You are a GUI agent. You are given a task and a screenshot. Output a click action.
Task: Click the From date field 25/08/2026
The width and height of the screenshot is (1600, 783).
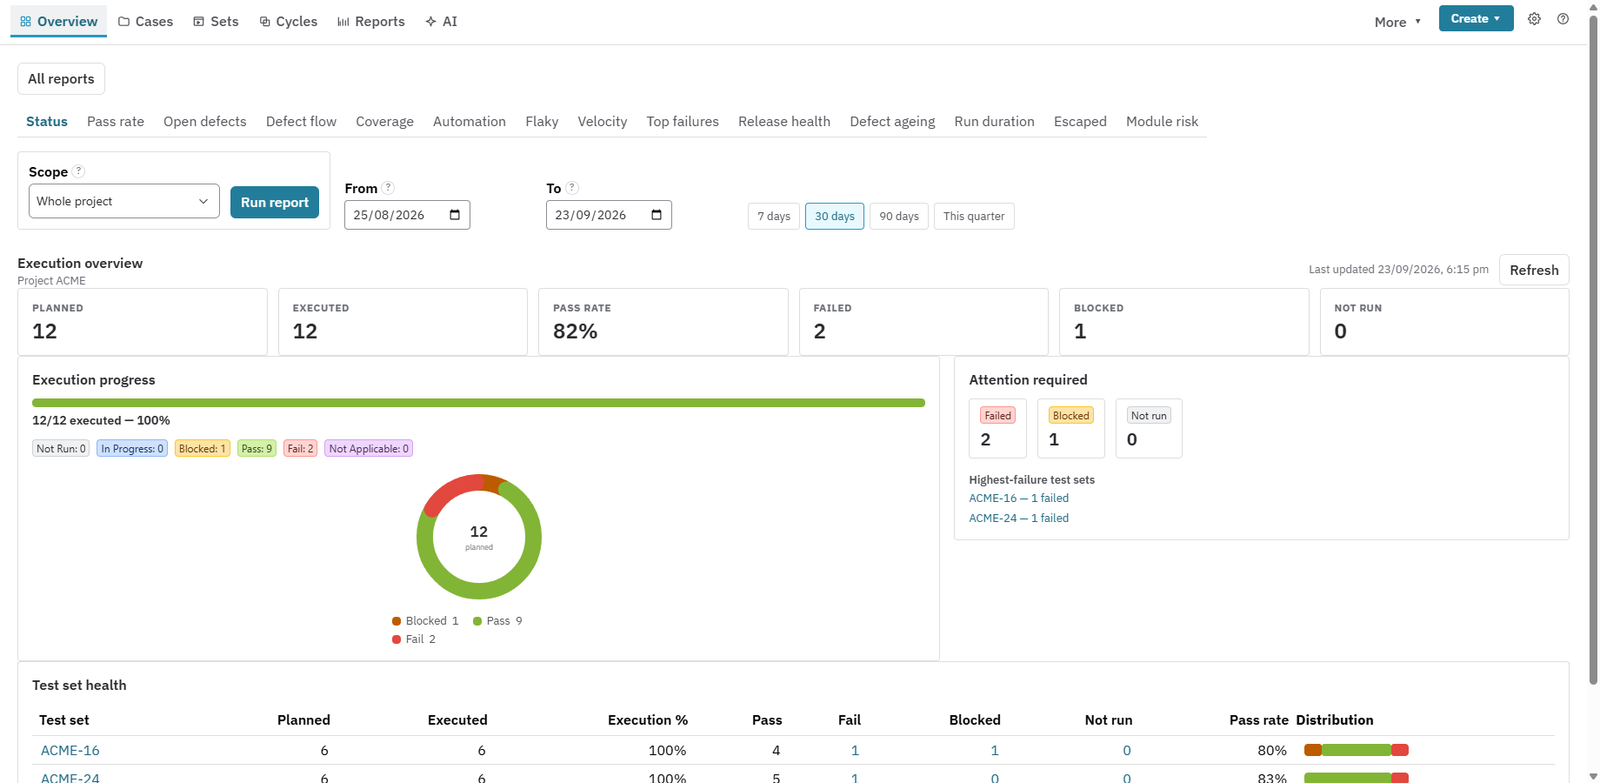click(407, 215)
